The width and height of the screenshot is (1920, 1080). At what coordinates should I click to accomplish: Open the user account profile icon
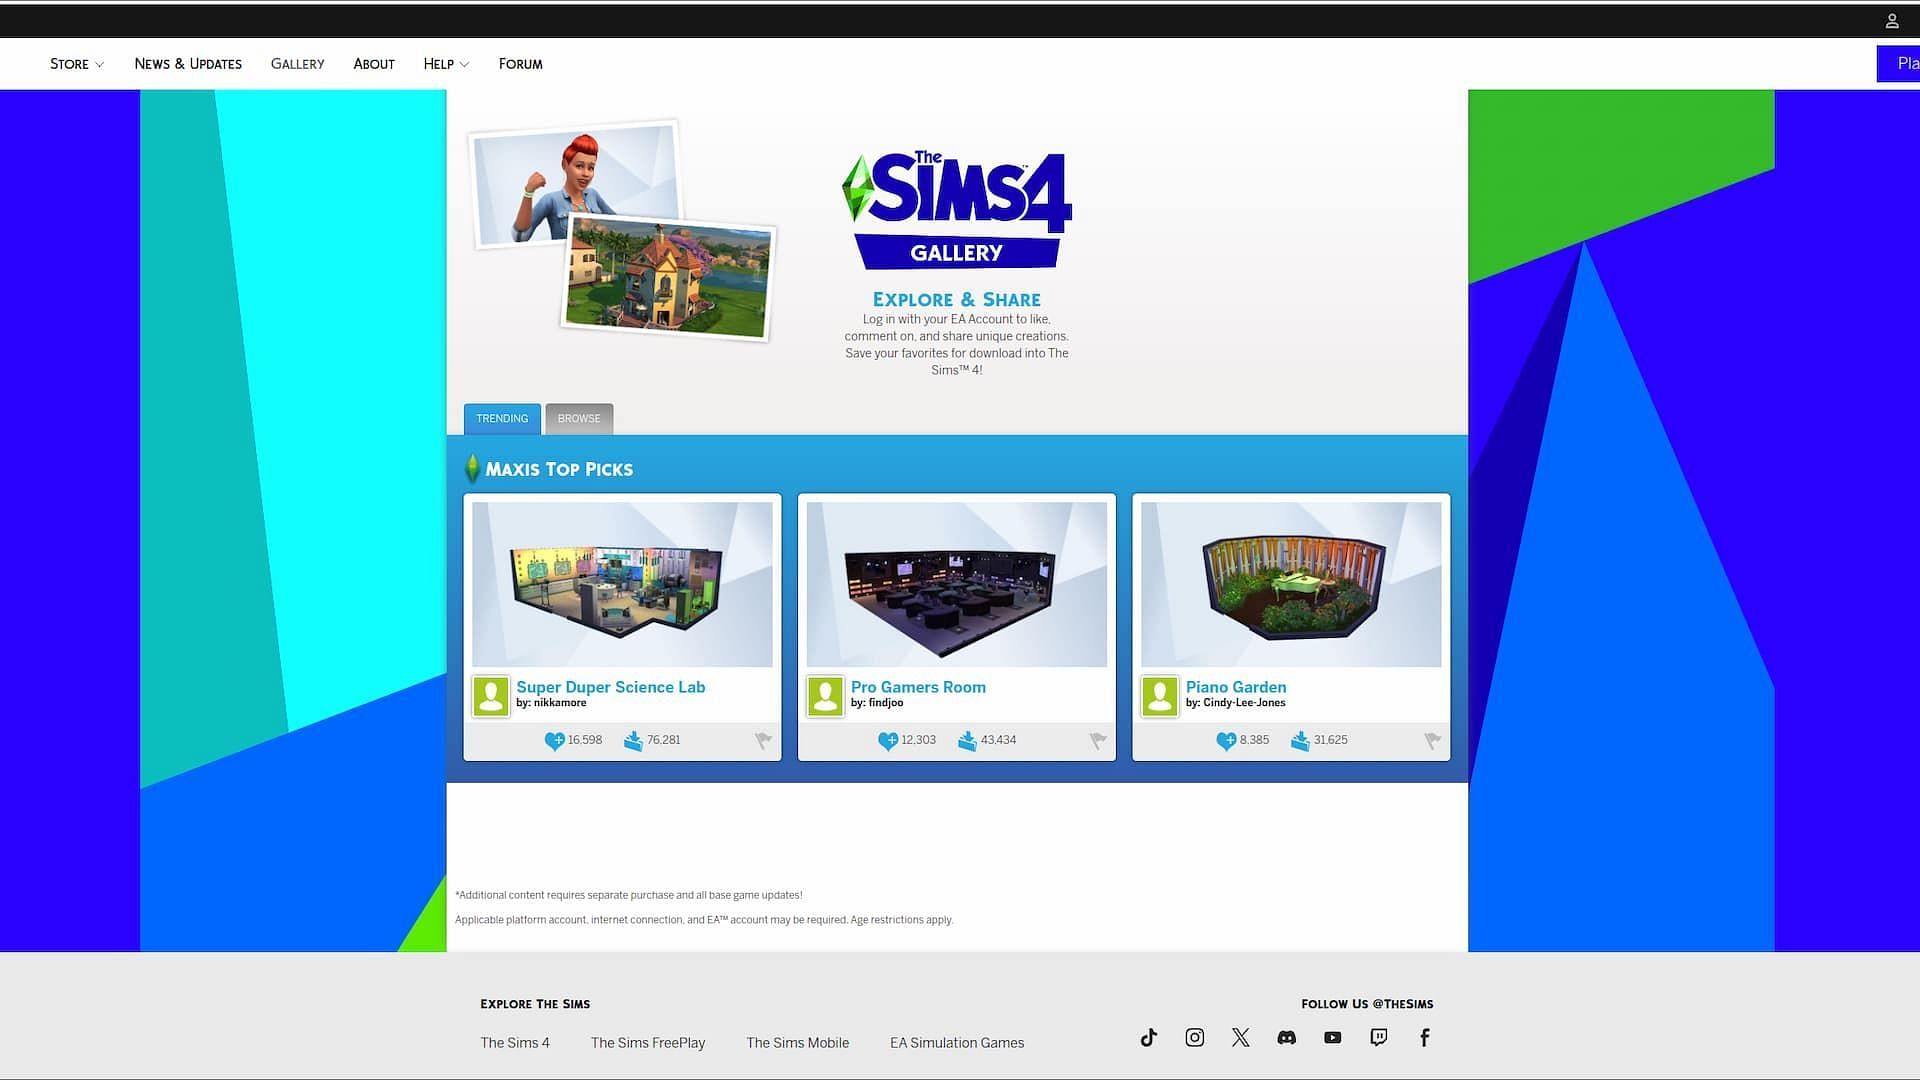pyautogui.click(x=1892, y=21)
